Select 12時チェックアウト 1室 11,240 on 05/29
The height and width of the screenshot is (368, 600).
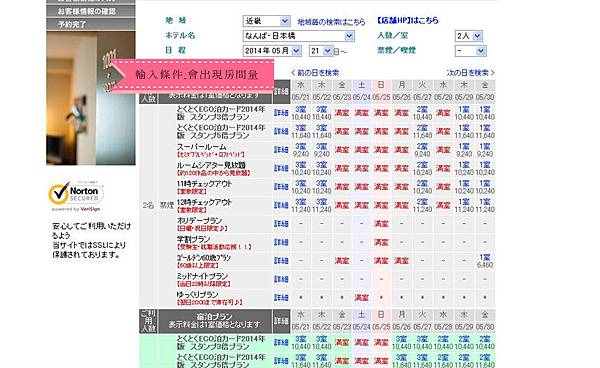coord(464,205)
